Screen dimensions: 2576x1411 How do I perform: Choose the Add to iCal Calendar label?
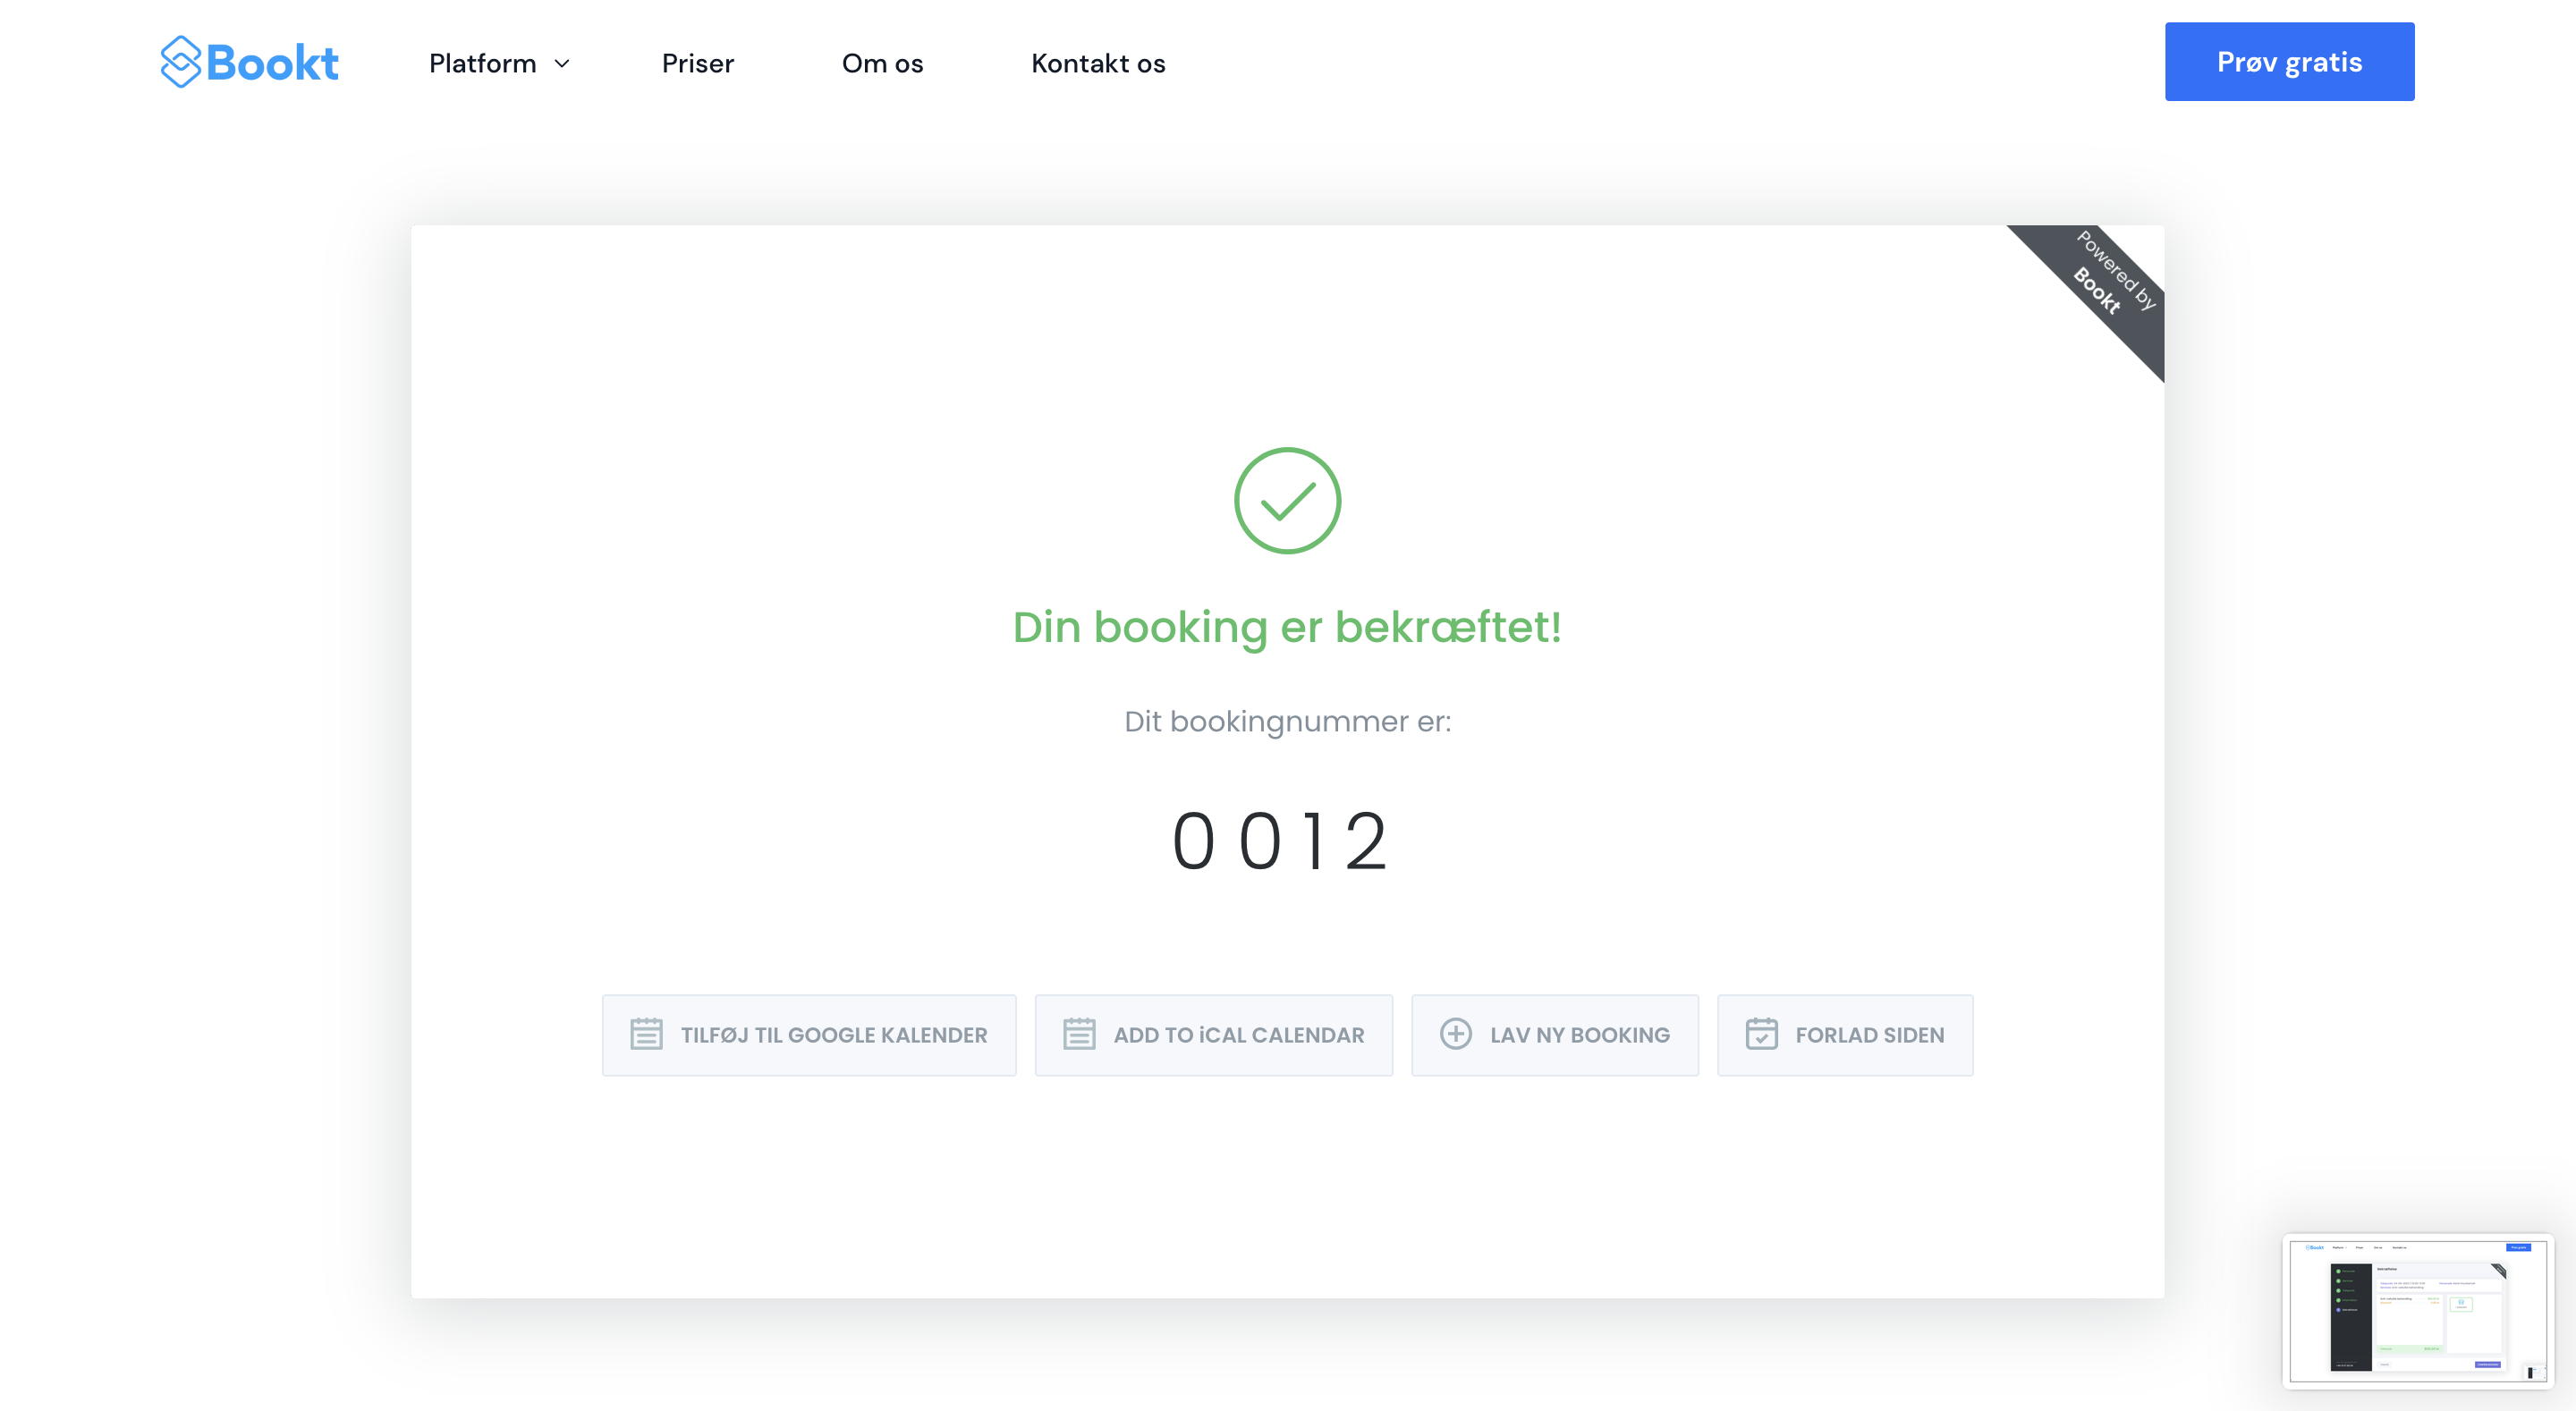1238,1035
